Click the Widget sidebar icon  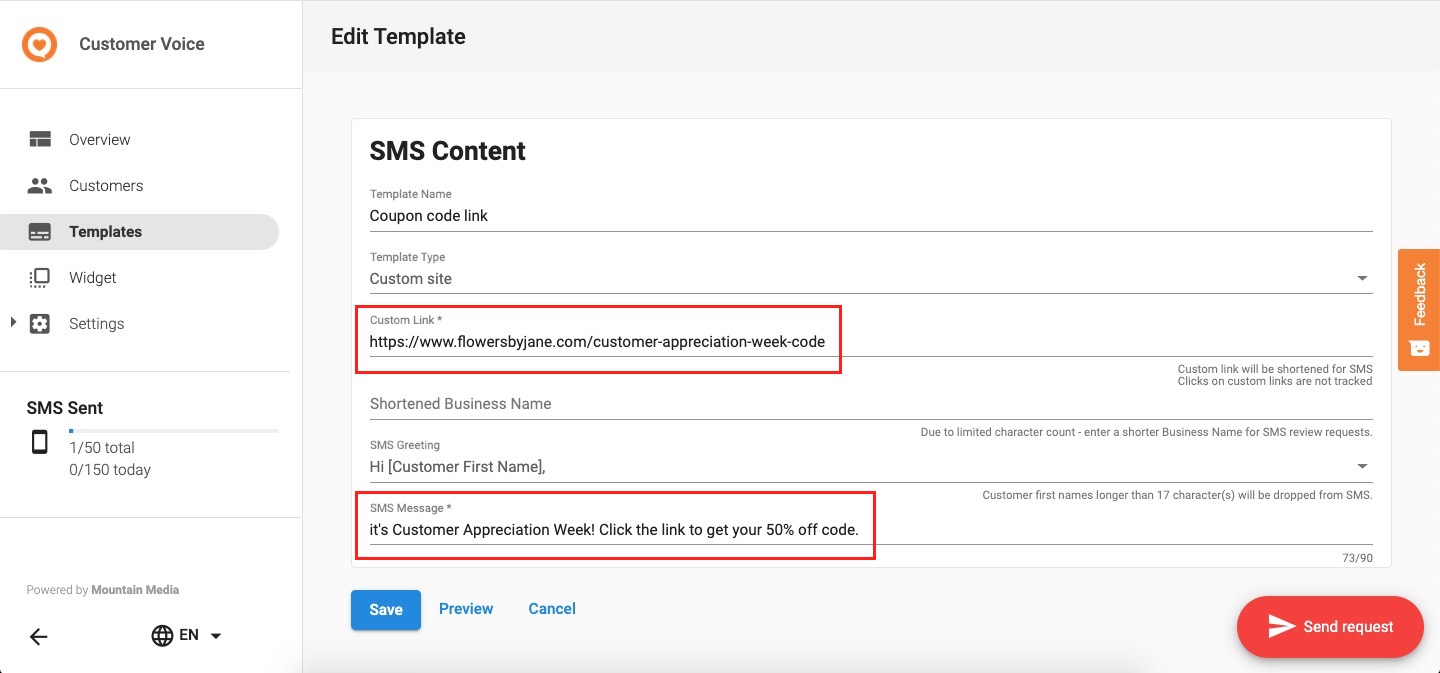pos(40,277)
